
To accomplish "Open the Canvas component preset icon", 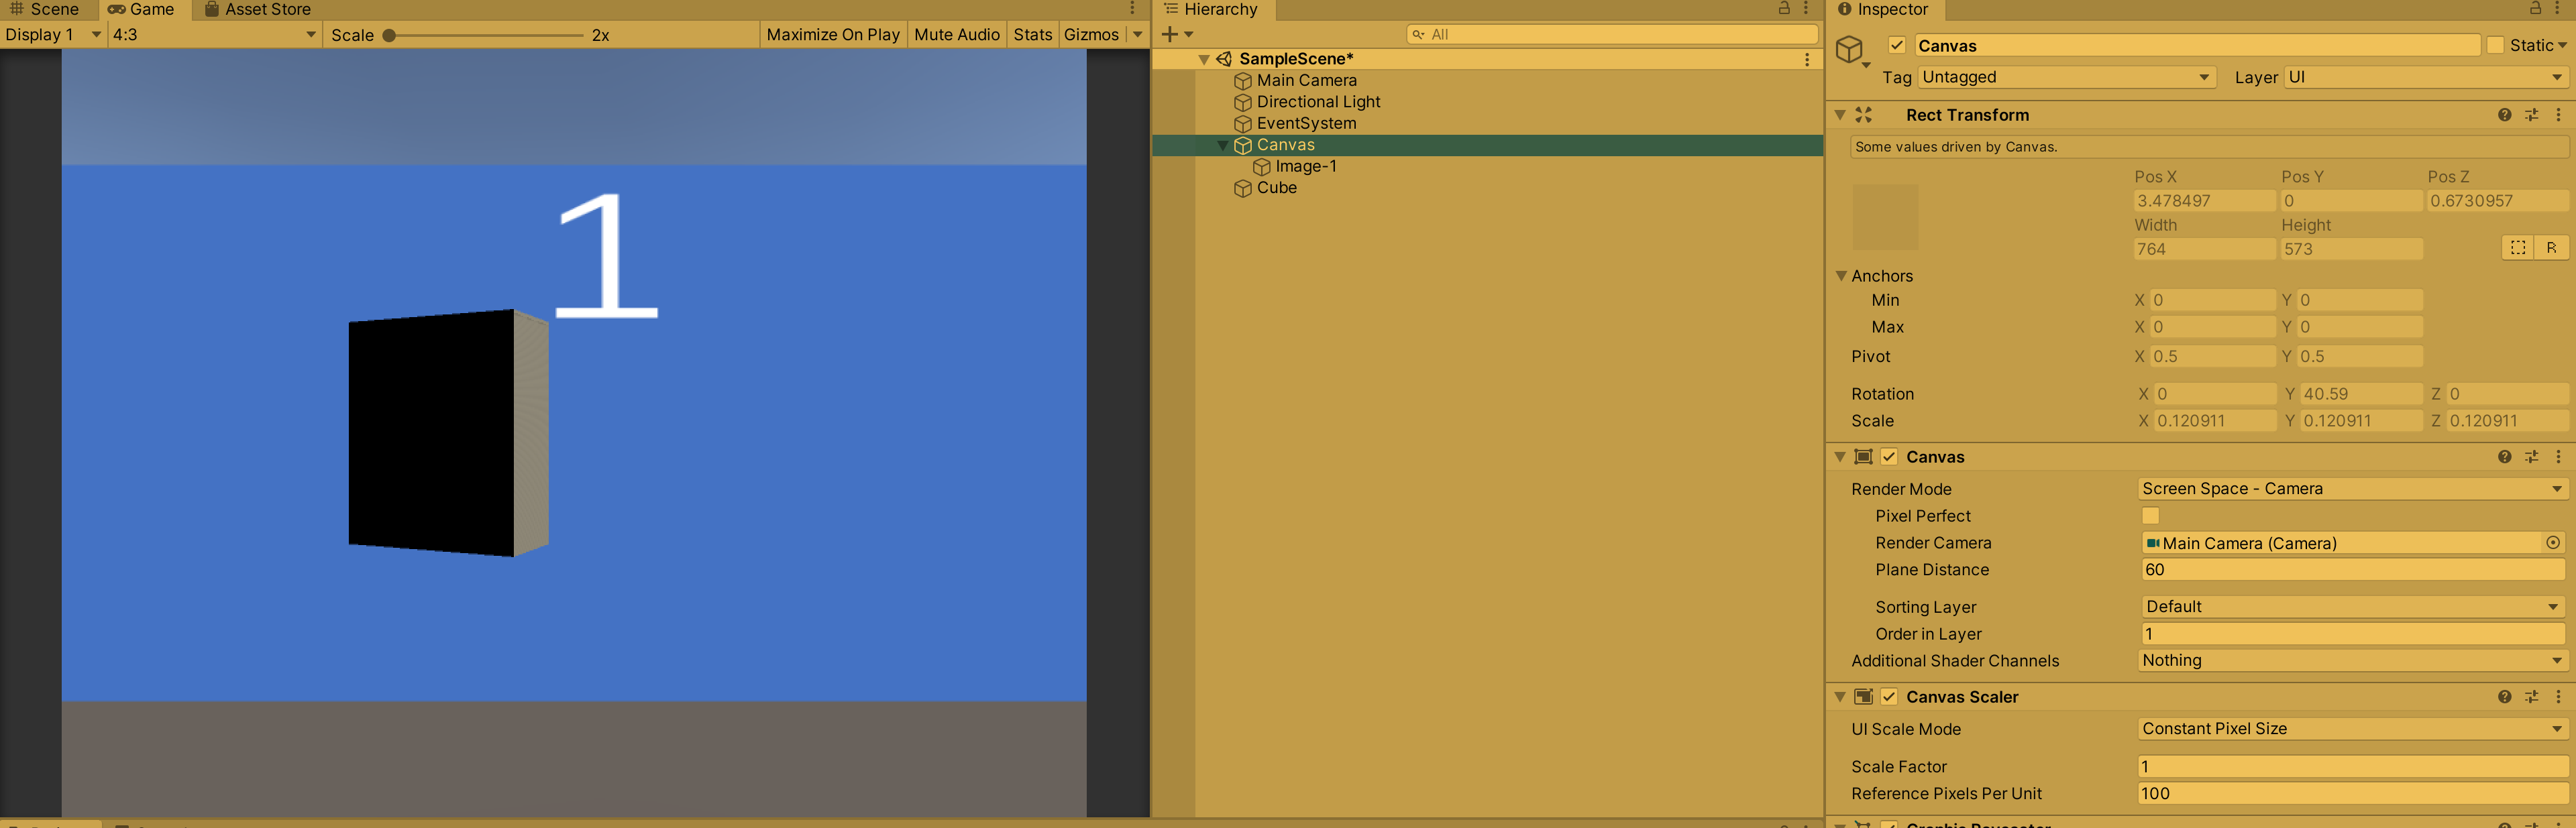I will coord(2531,457).
